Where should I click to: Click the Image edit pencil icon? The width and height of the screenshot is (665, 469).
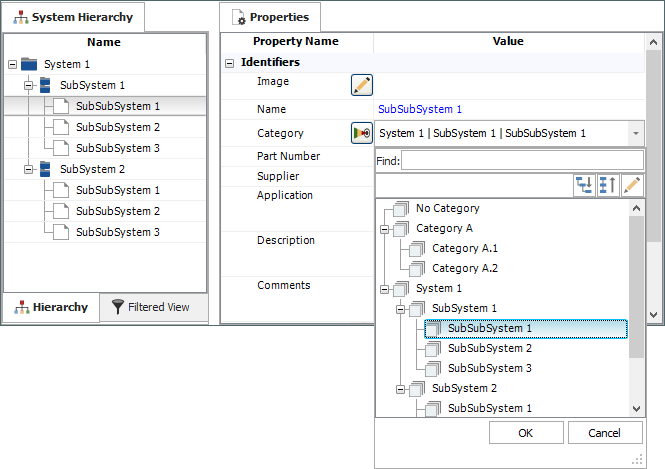361,85
